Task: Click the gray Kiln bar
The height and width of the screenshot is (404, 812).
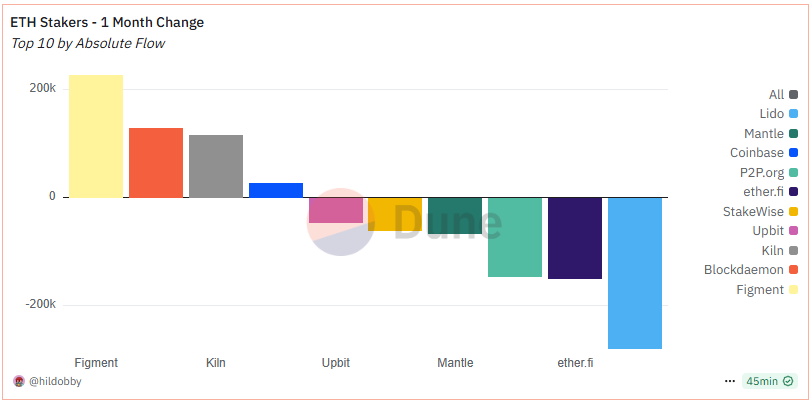Action: 216,166
